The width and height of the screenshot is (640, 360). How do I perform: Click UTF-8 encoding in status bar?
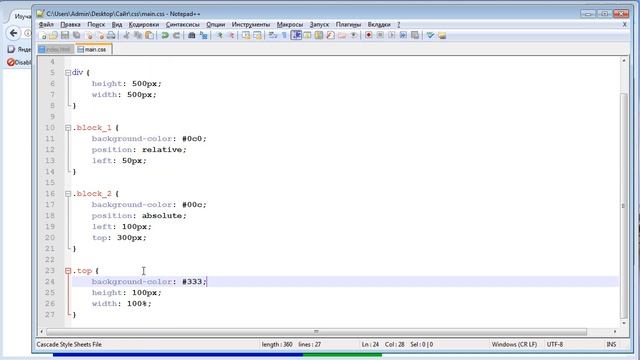(x=555, y=344)
